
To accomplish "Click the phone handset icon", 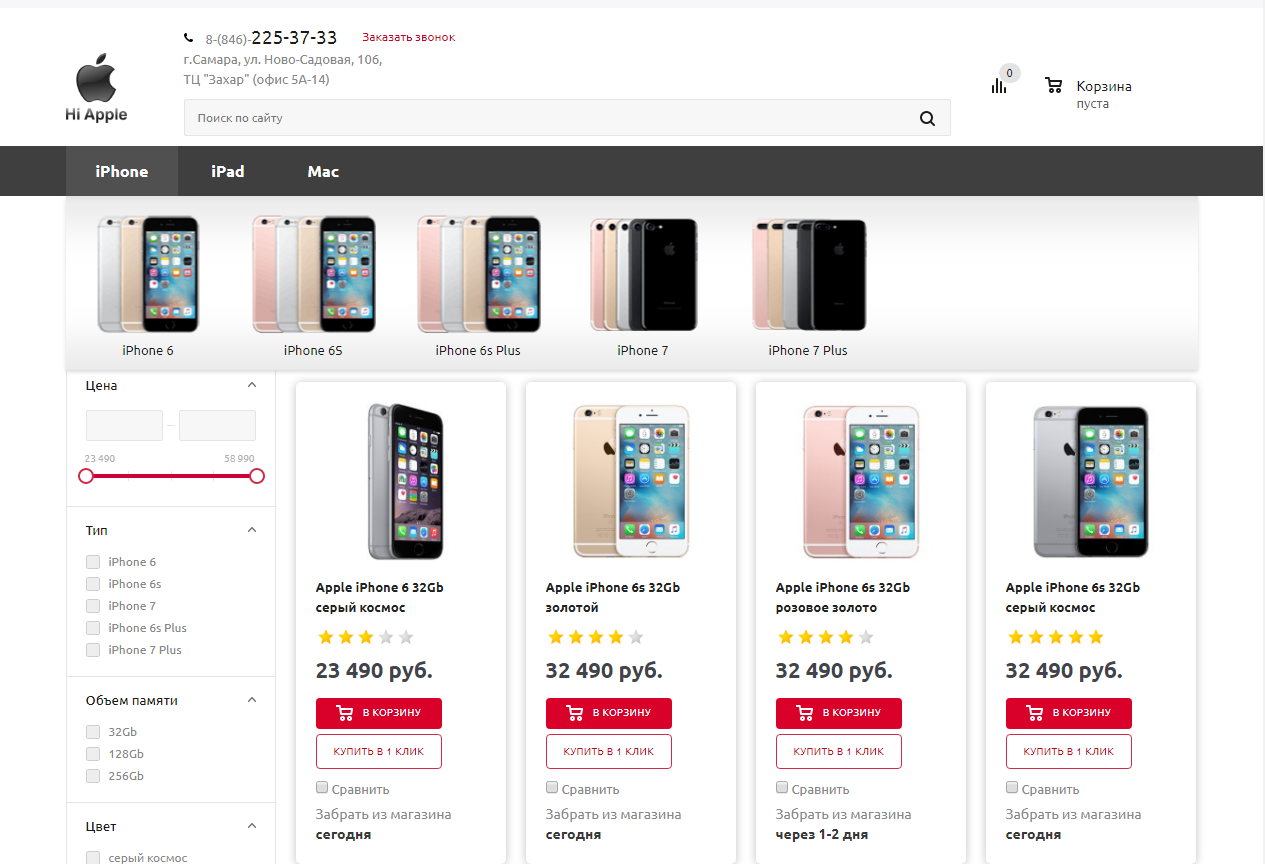I will [x=189, y=38].
